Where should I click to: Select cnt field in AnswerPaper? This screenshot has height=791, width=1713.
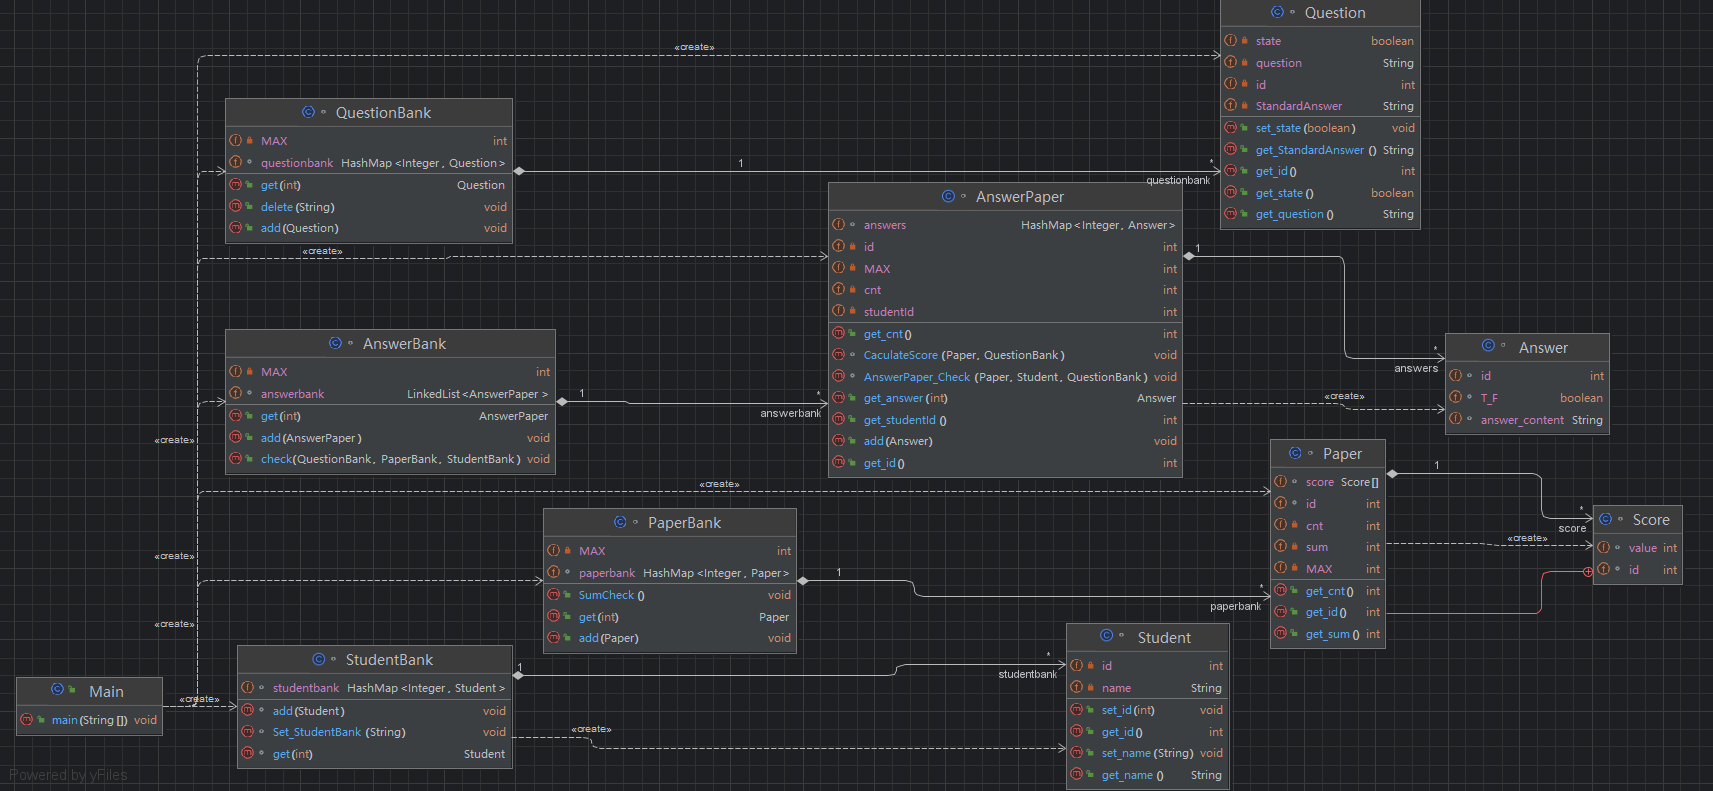tap(1005, 290)
